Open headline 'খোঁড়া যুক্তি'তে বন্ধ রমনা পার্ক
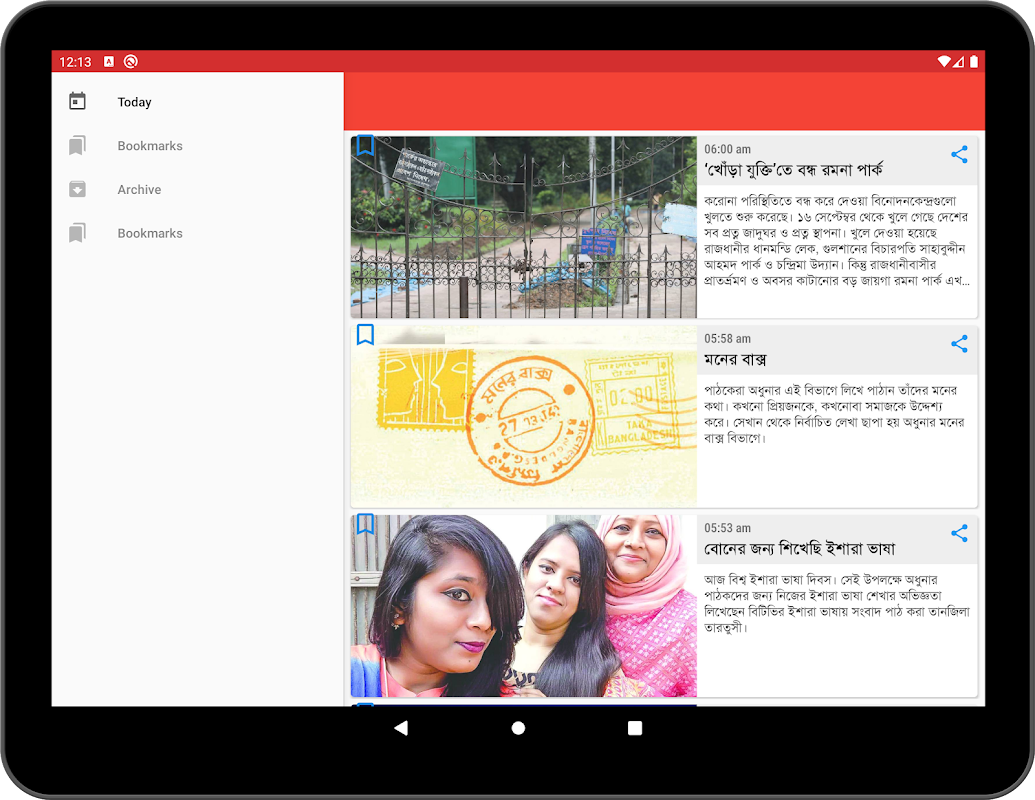Screen dimensions: 1035x800 coord(793,170)
